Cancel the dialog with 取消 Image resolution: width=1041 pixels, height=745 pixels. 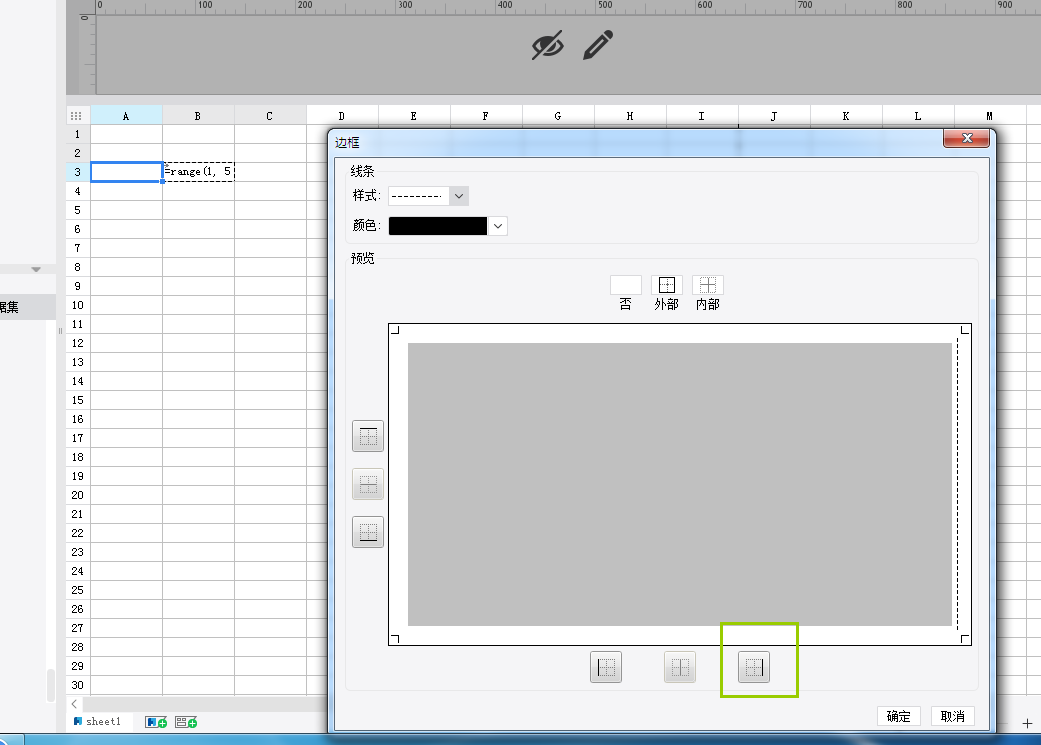pos(953,716)
